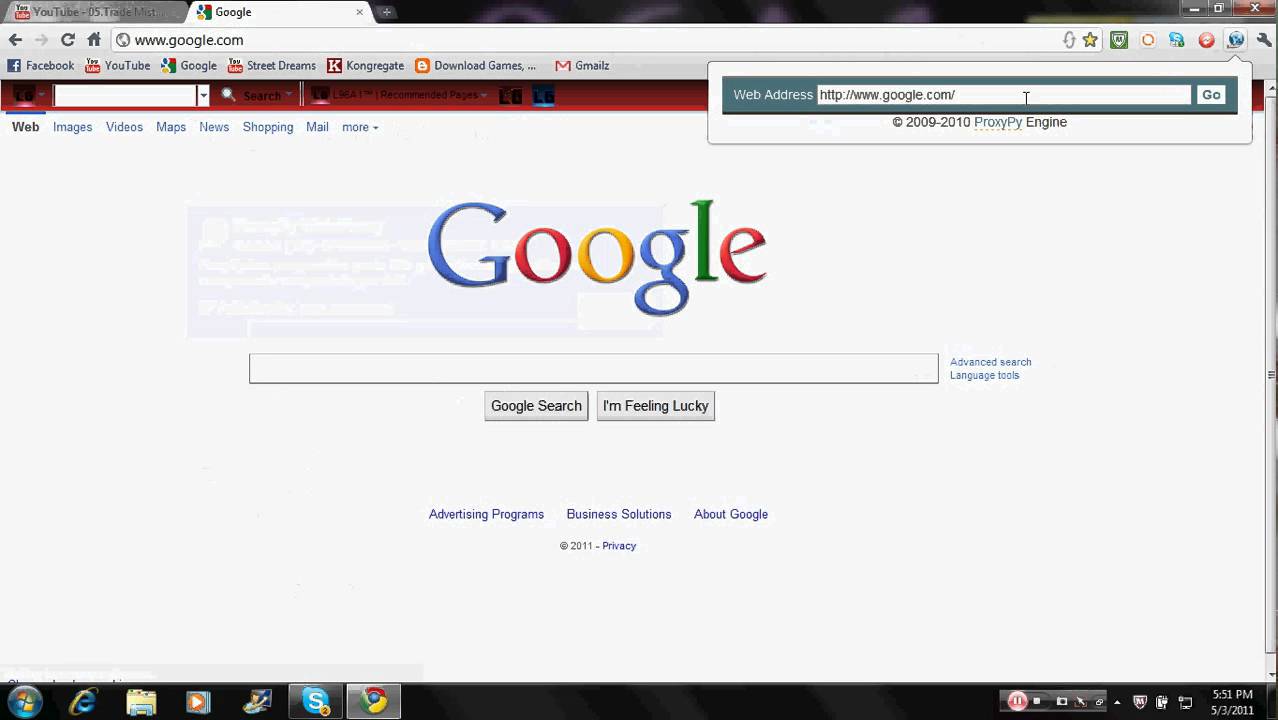This screenshot has height=720, width=1278.
Task: Select the News navigation item
Action: click(x=214, y=127)
